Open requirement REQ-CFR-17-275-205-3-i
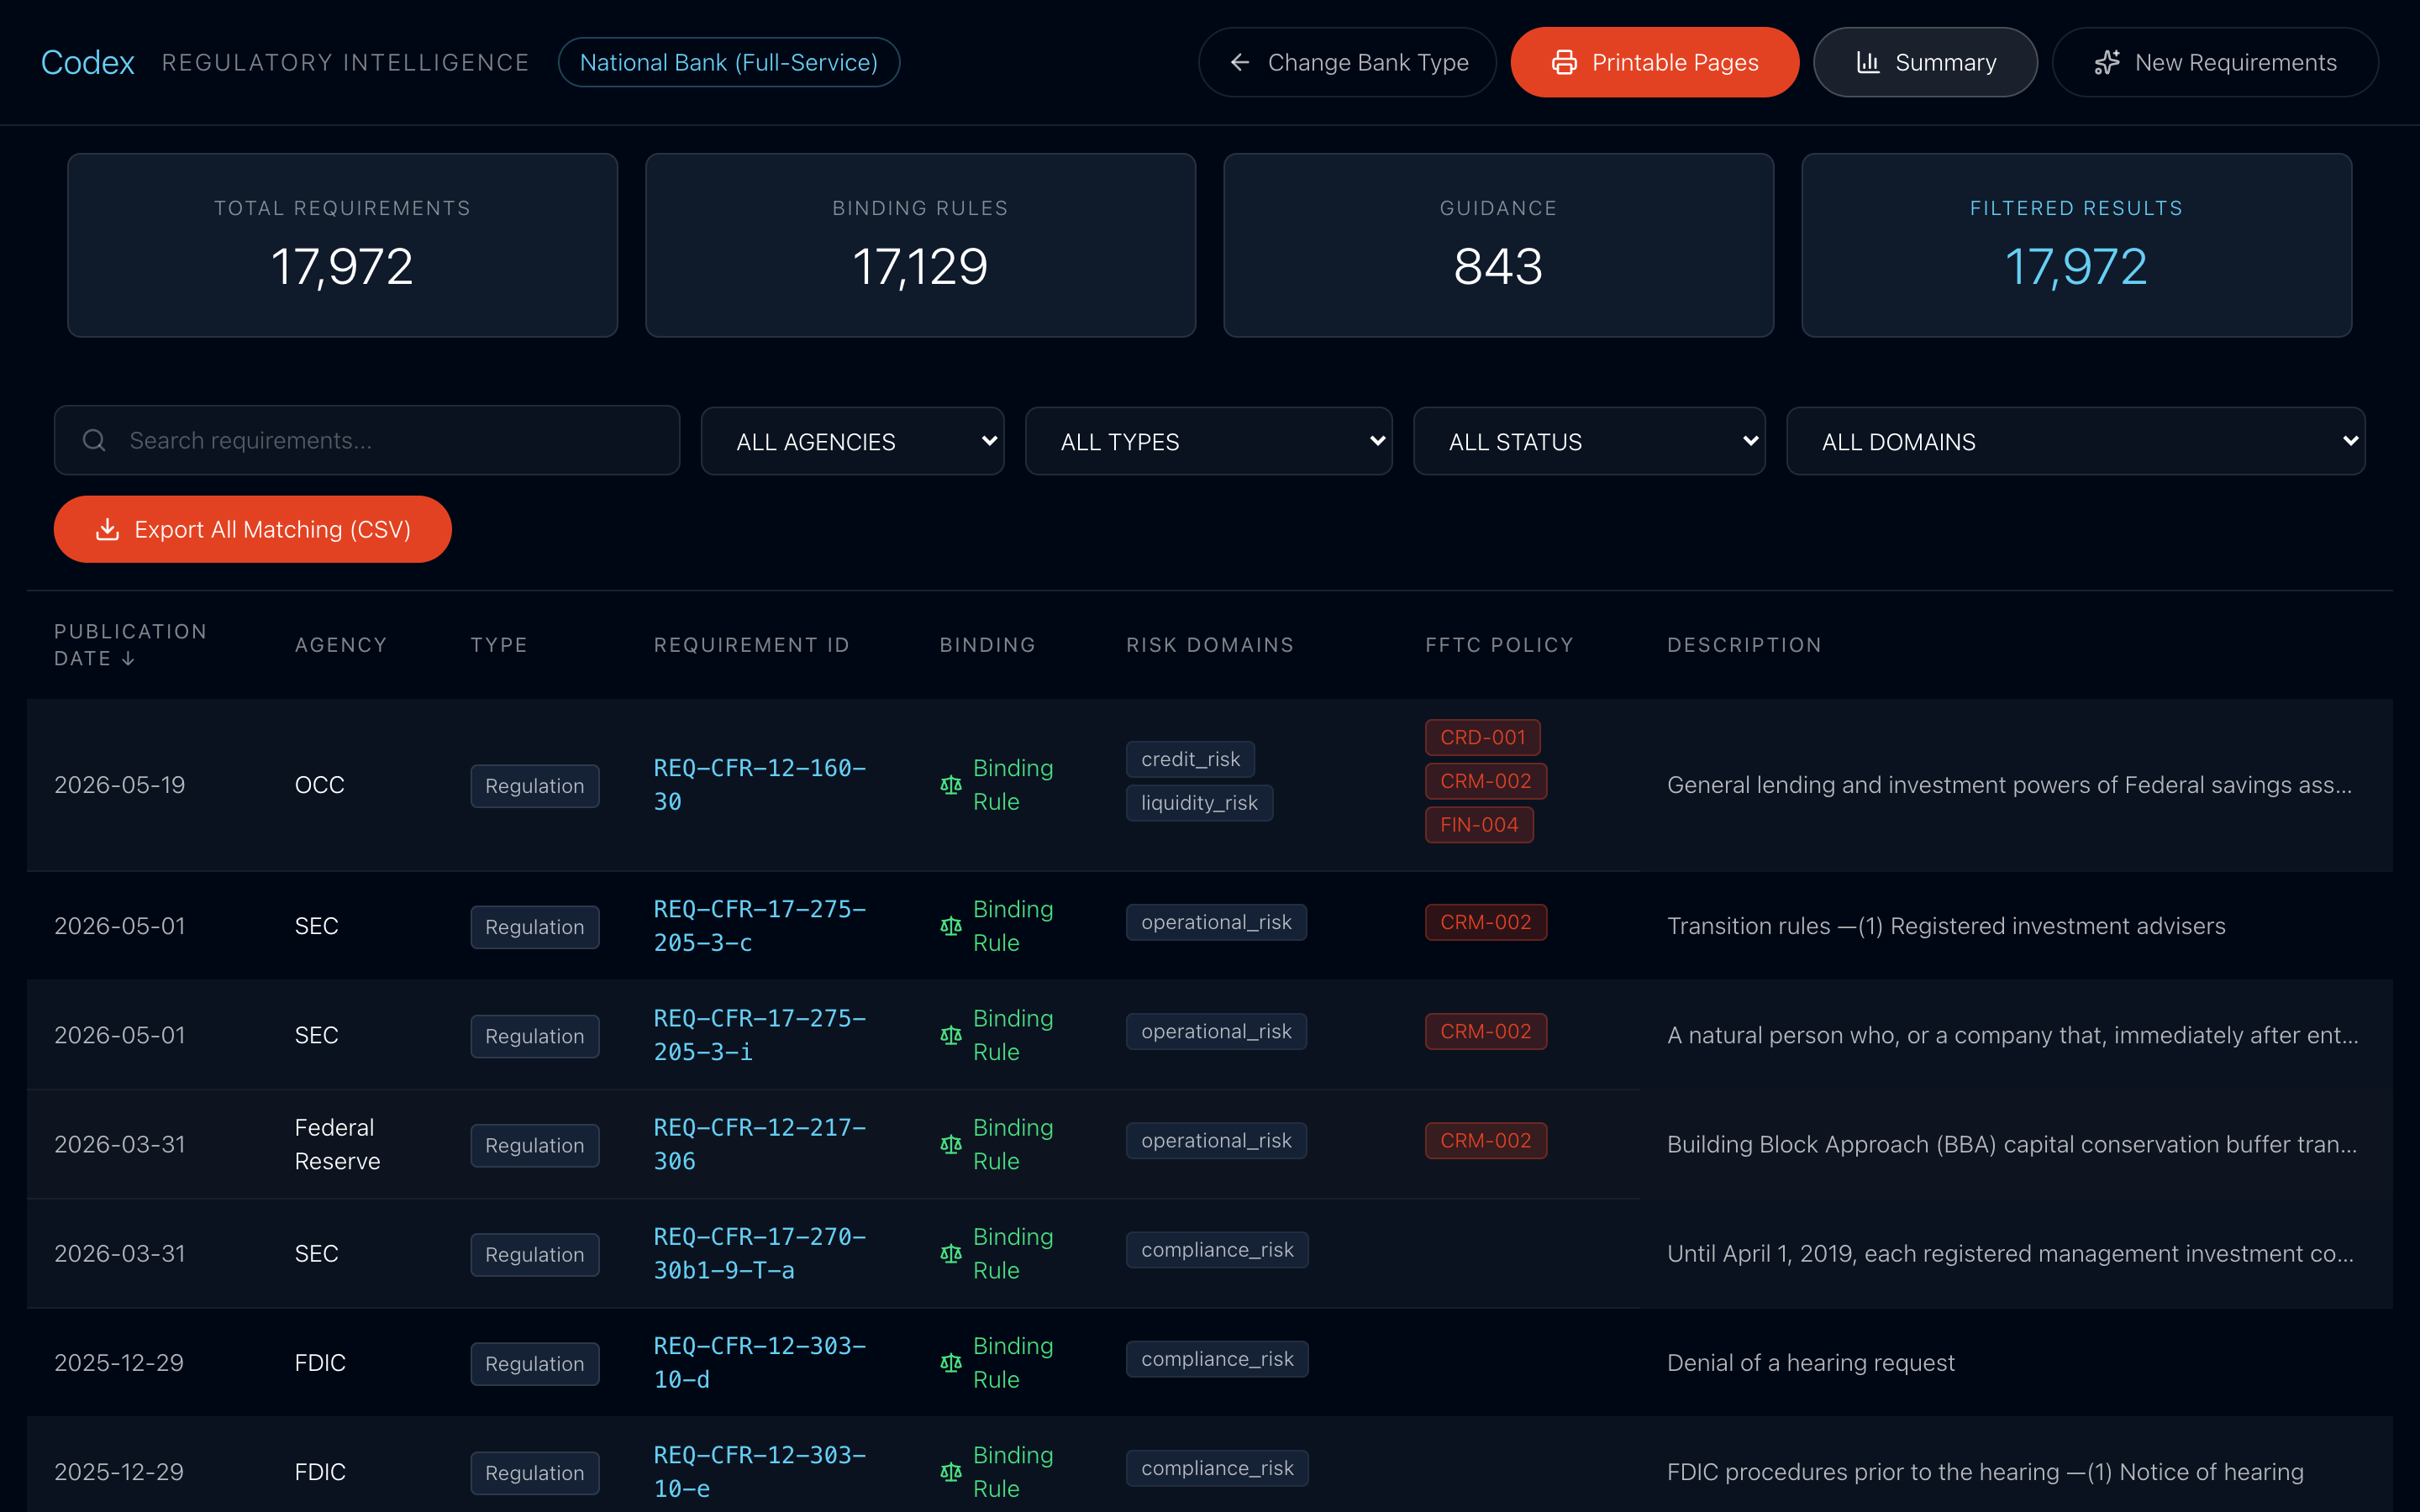Viewport: 2420px width, 1512px height. point(760,1035)
